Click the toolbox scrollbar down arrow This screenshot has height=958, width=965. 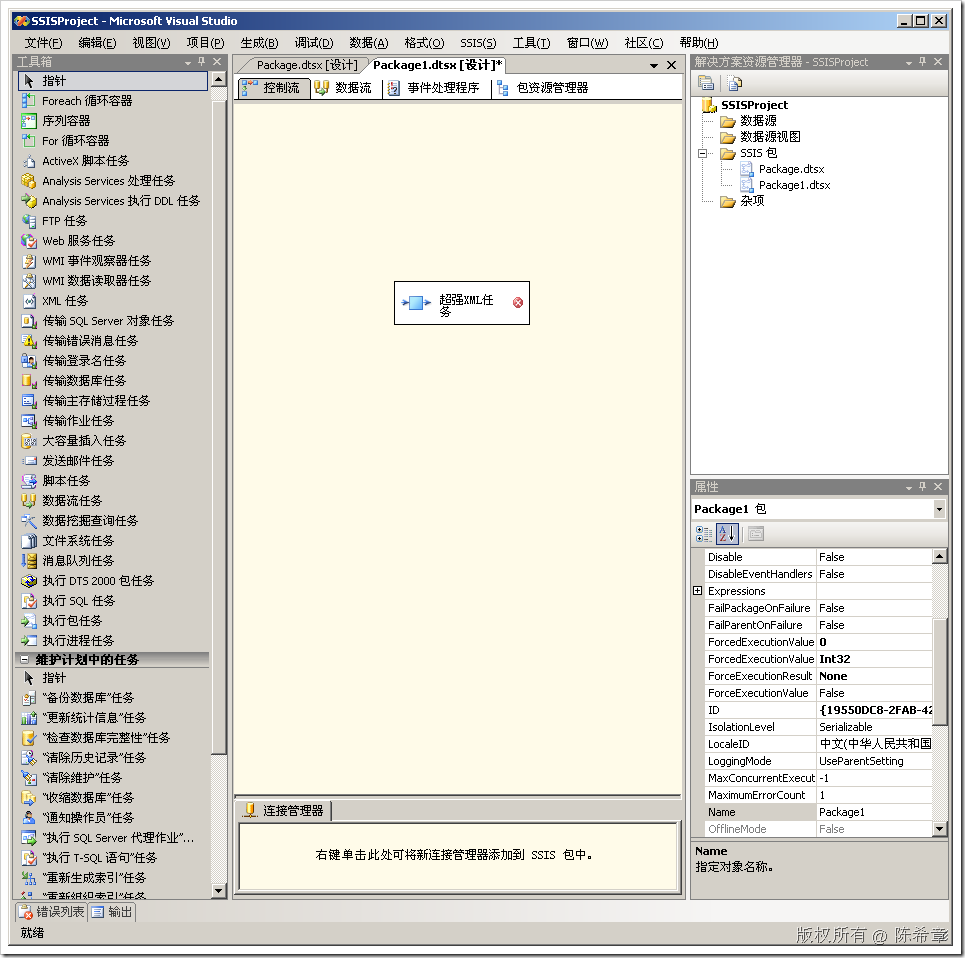click(x=218, y=890)
